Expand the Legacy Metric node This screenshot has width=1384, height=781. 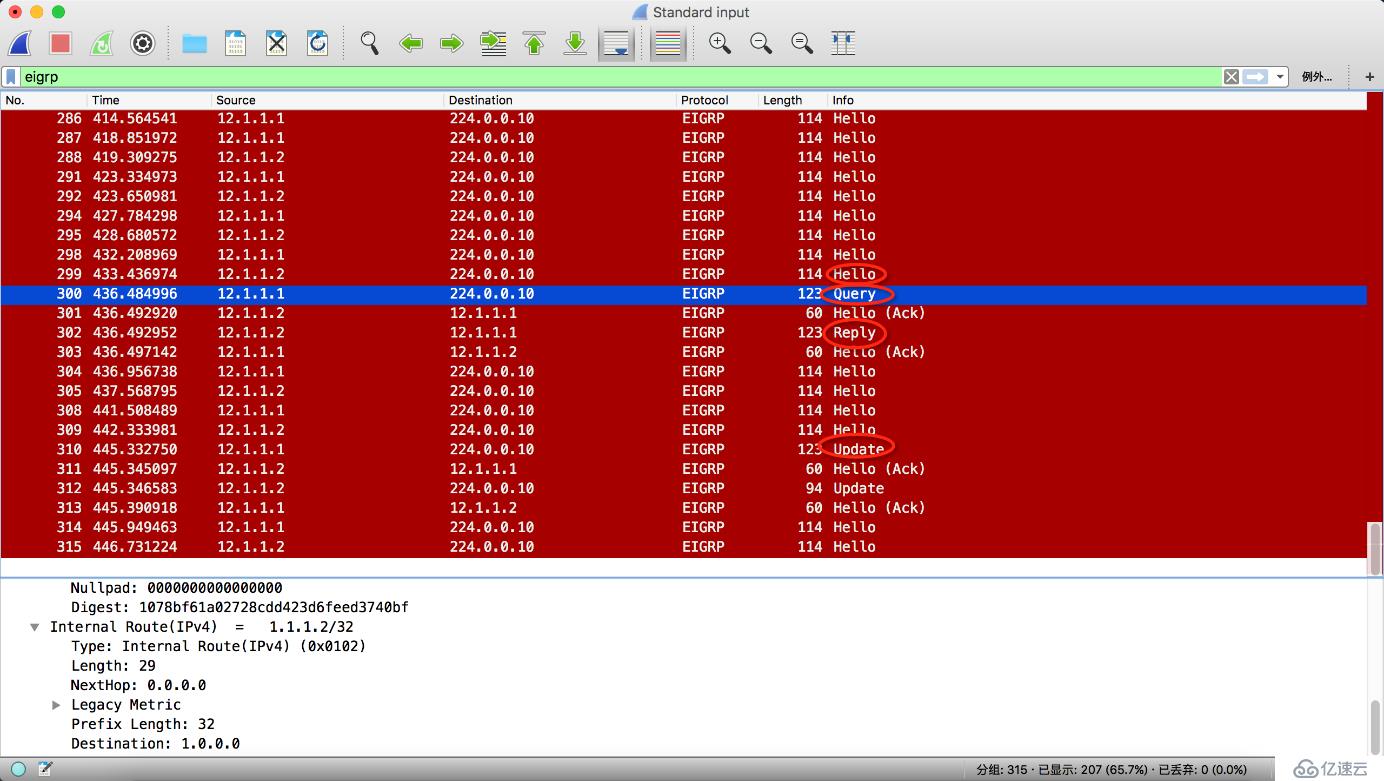56,705
